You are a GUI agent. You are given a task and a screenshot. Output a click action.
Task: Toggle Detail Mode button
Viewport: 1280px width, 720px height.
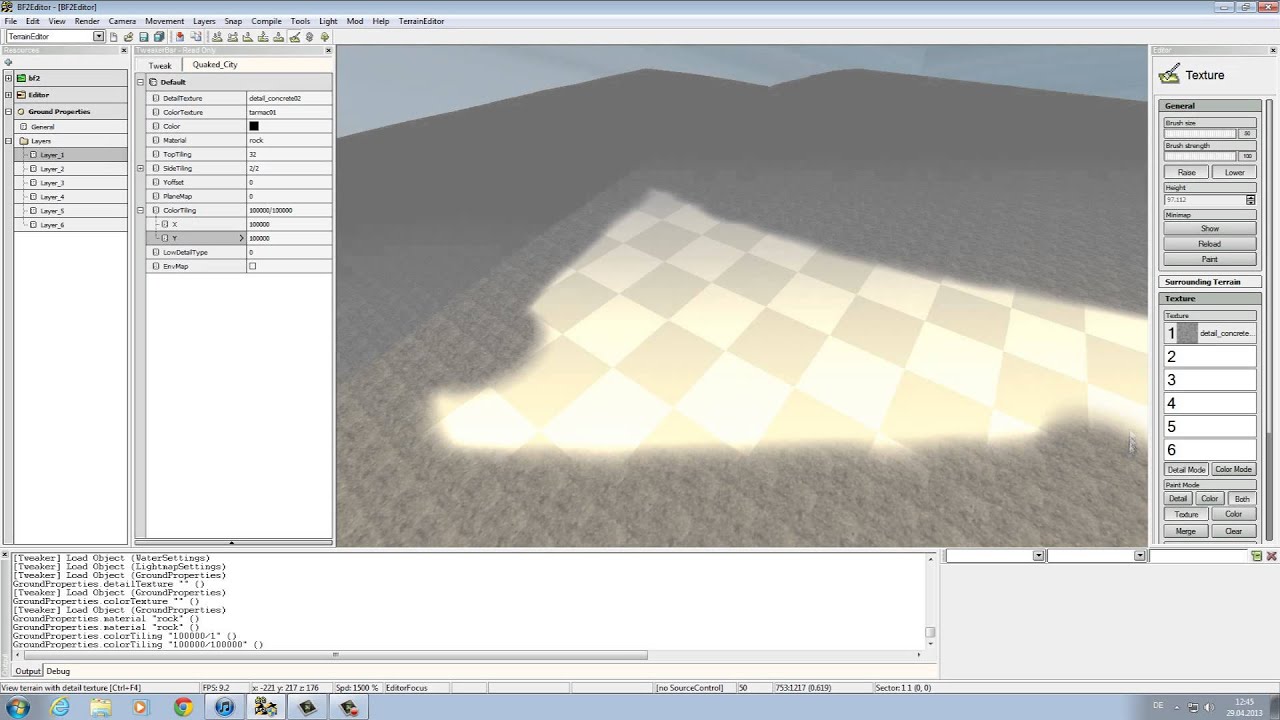click(x=1186, y=470)
